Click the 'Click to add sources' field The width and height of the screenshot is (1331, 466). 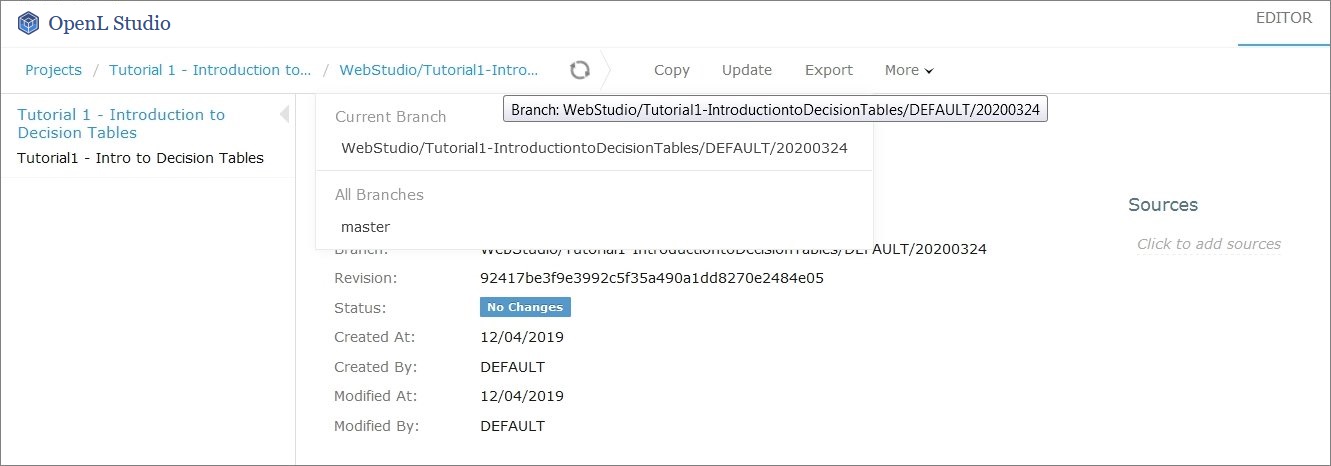(x=1208, y=244)
